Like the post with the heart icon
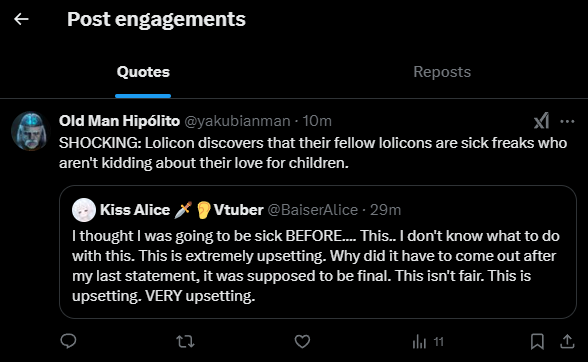The image size is (588, 362). coord(302,341)
